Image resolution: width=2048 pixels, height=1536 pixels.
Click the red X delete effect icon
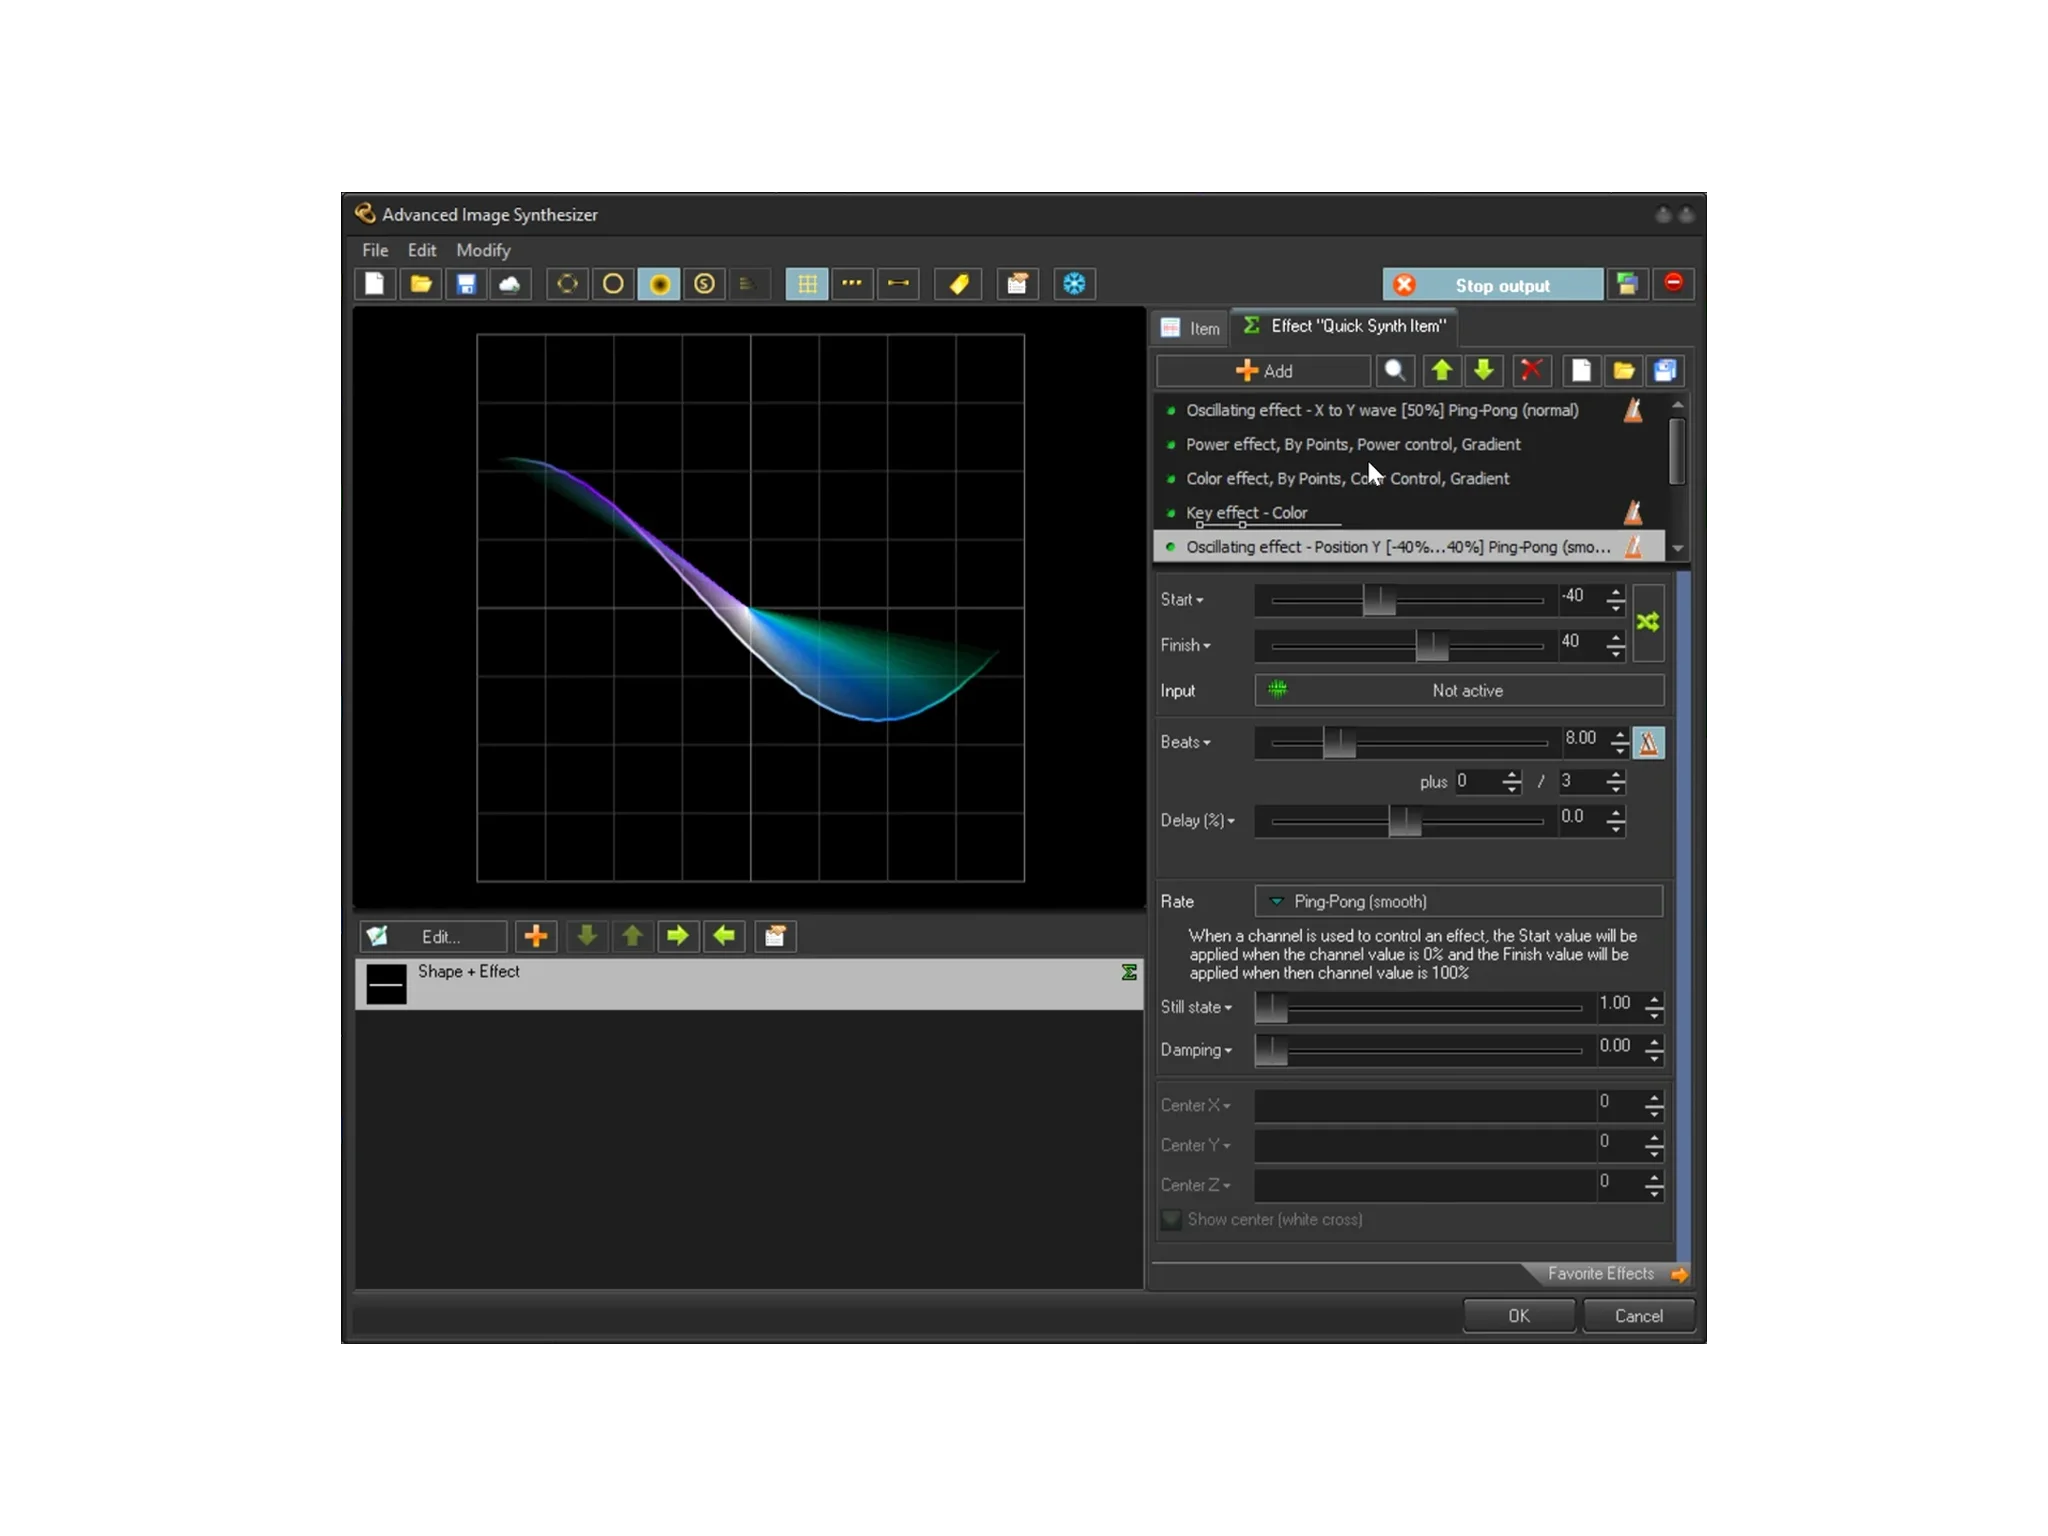[1530, 371]
